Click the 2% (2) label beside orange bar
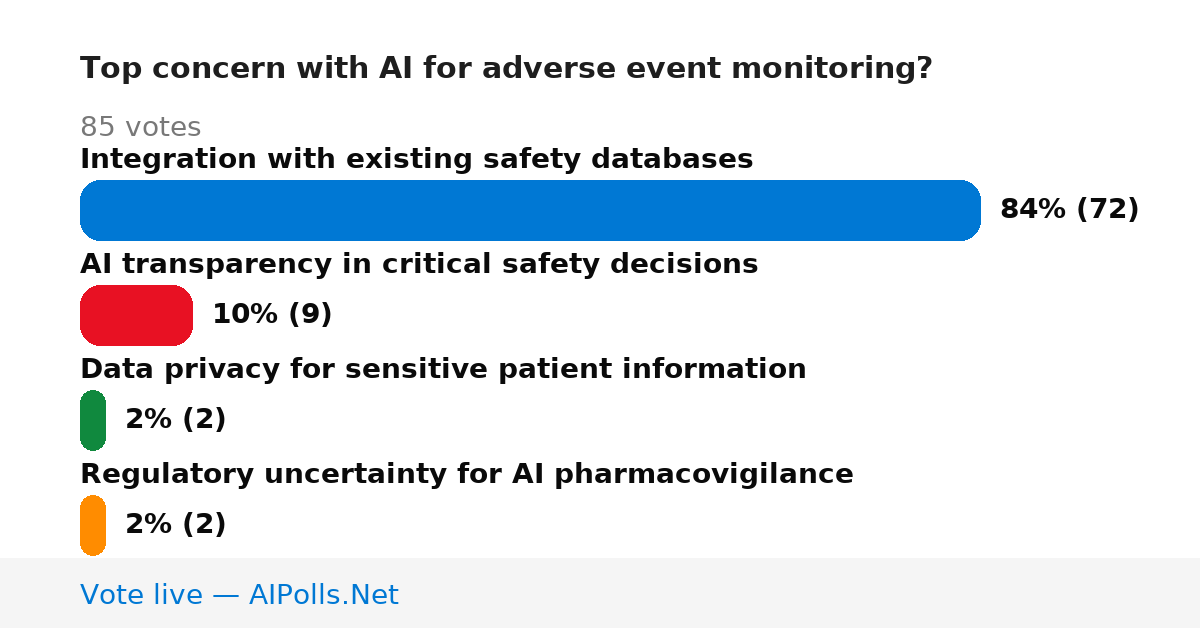 175,524
